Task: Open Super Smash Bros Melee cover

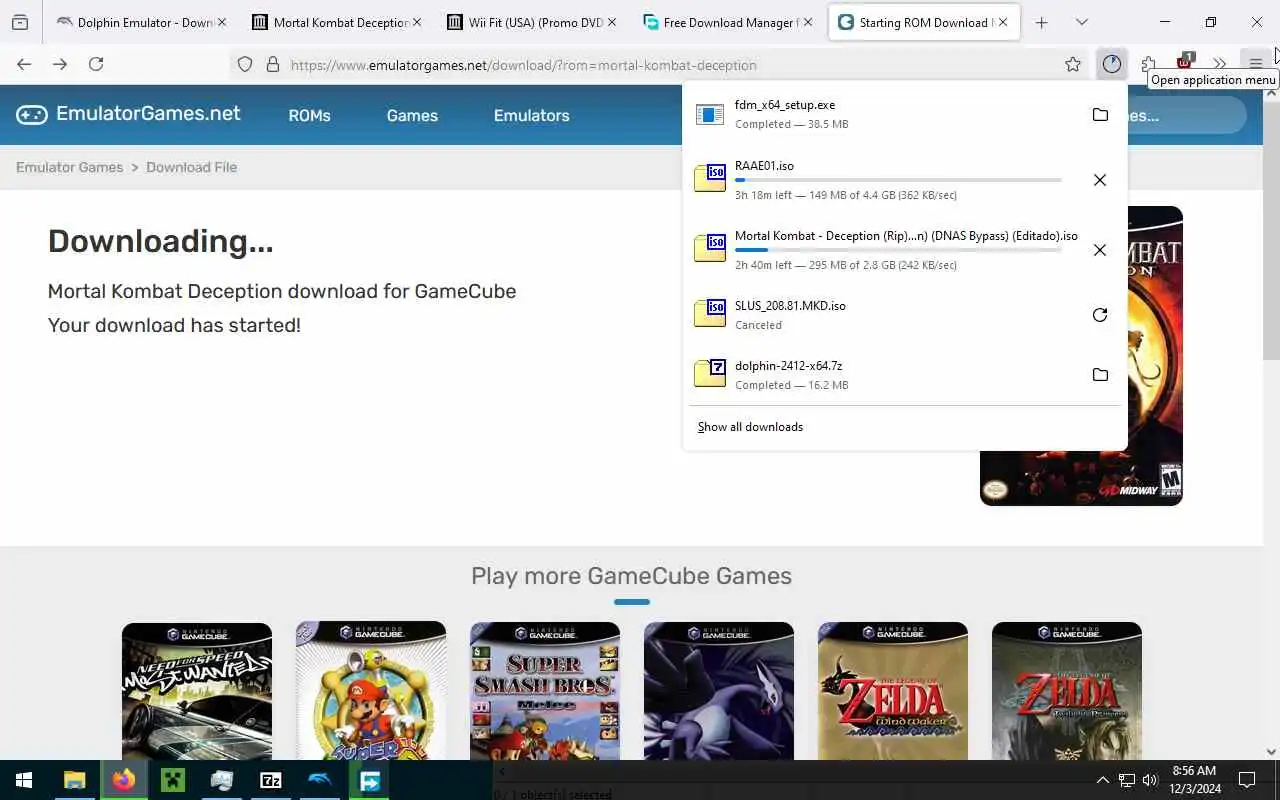Action: click(545, 691)
